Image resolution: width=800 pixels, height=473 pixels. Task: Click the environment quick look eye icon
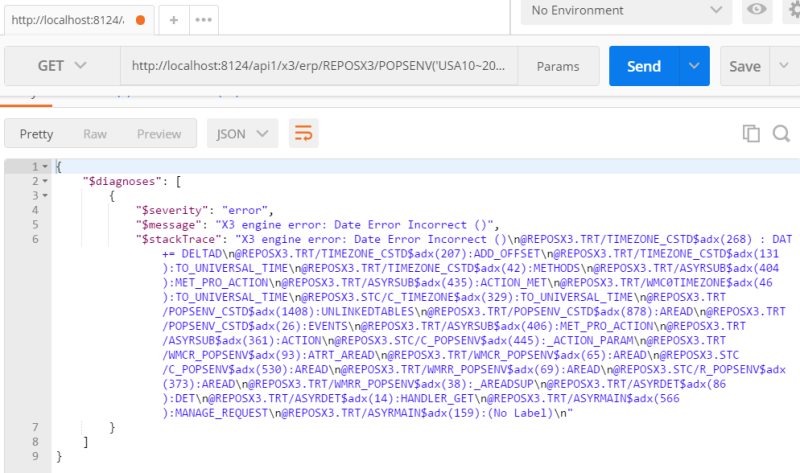coord(757,9)
